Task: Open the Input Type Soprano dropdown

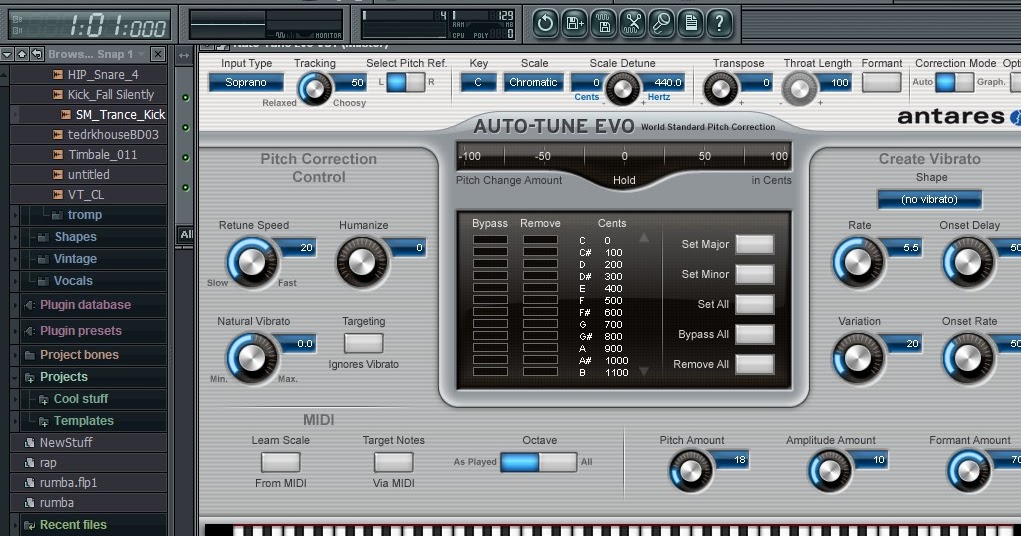Action: click(x=246, y=82)
